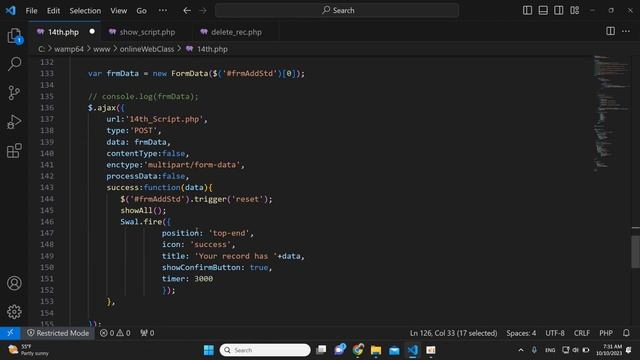Switch to the delete_rec.php tab
640x360 pixels.
(236, 32)
